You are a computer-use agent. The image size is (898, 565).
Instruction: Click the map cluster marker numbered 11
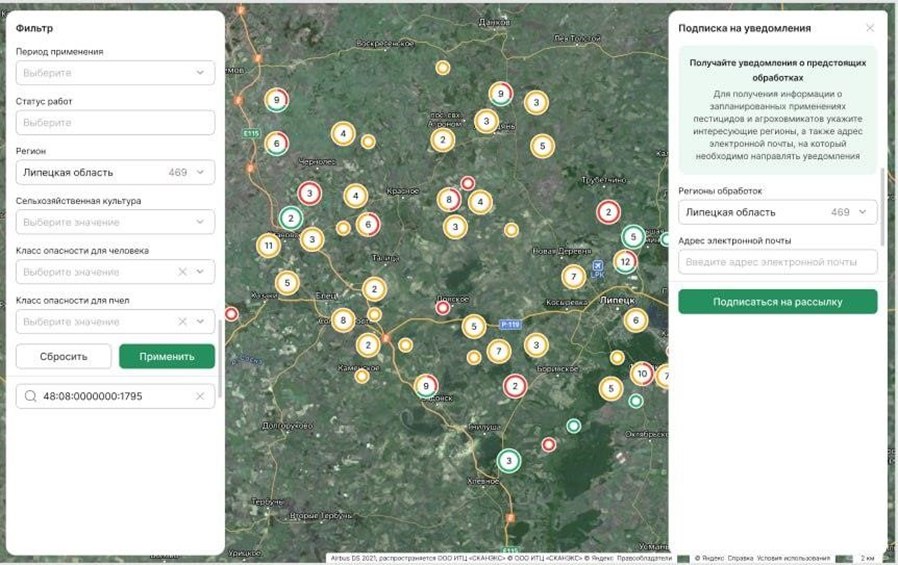(268, 245)
